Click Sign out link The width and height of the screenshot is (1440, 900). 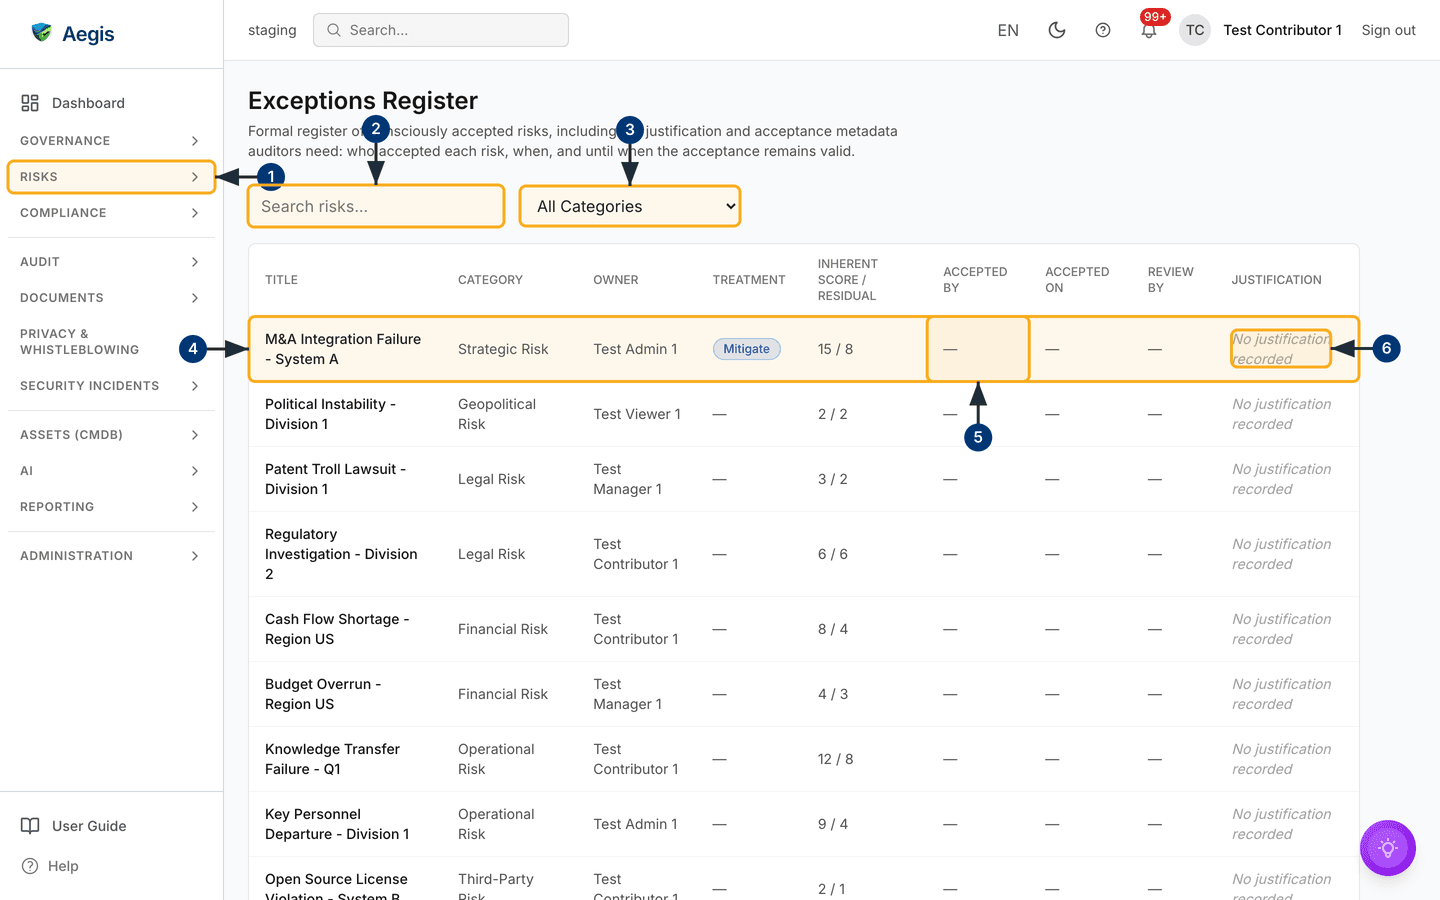pos(1388,30)
